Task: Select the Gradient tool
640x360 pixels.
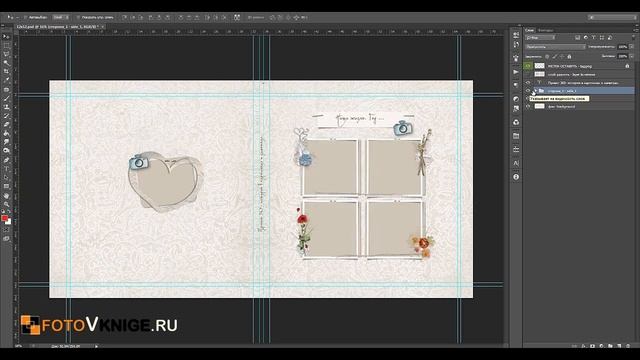Action: coord(6,133)
